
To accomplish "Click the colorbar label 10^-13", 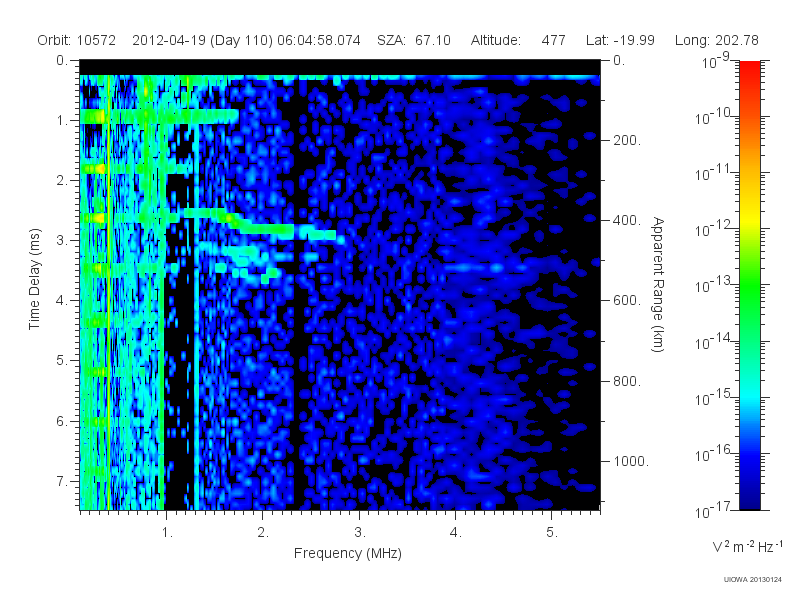I will [714, 285].
